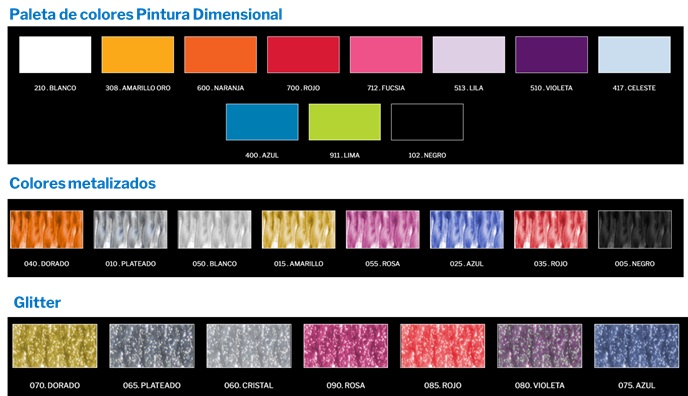The image size is (688, 396).
Task: Choose the metallic 015 Amarillo sample
Action: point(298,229)
